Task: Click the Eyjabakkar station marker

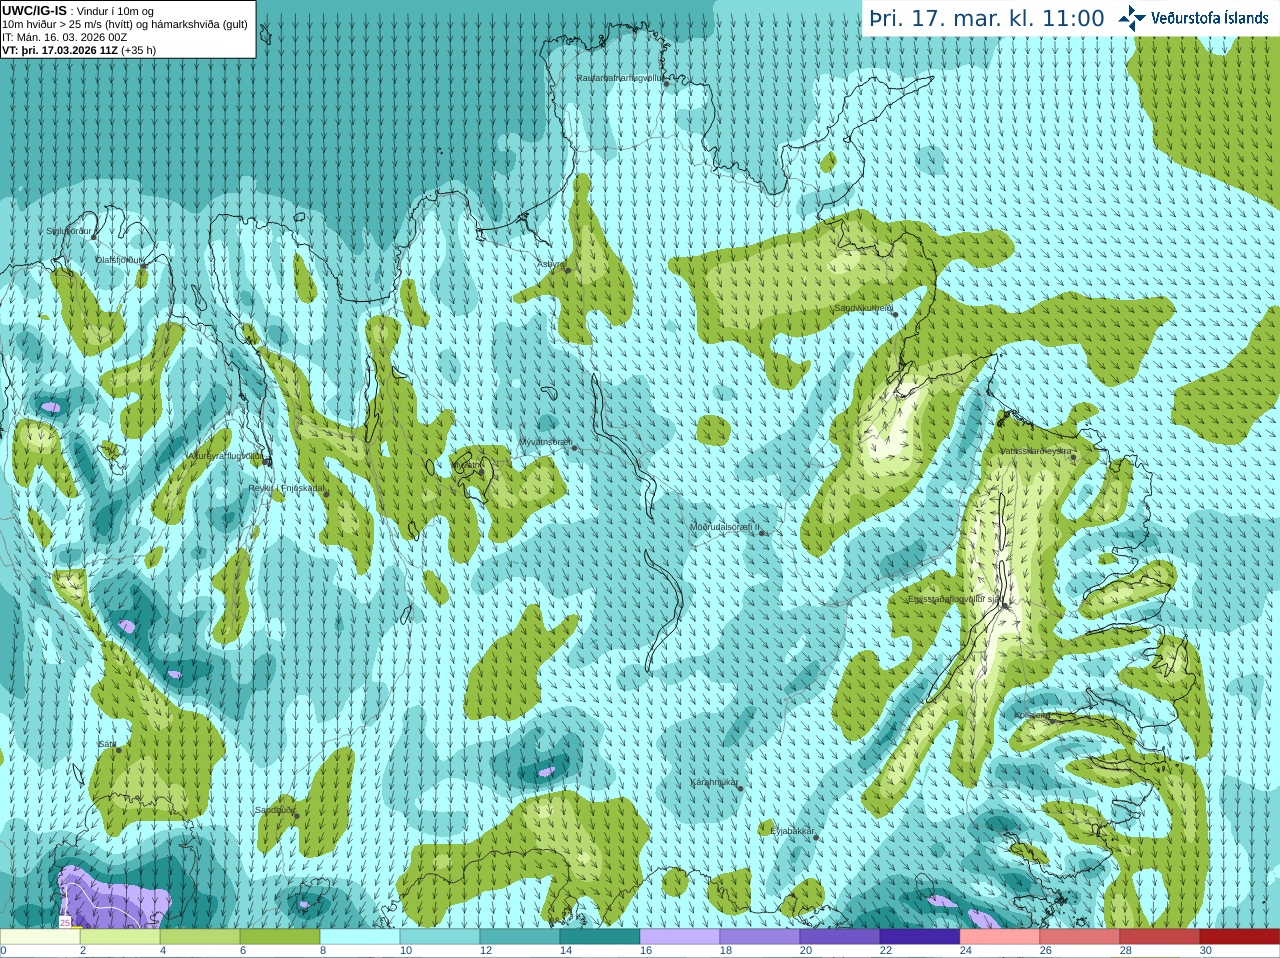Action: coord(817,837)
